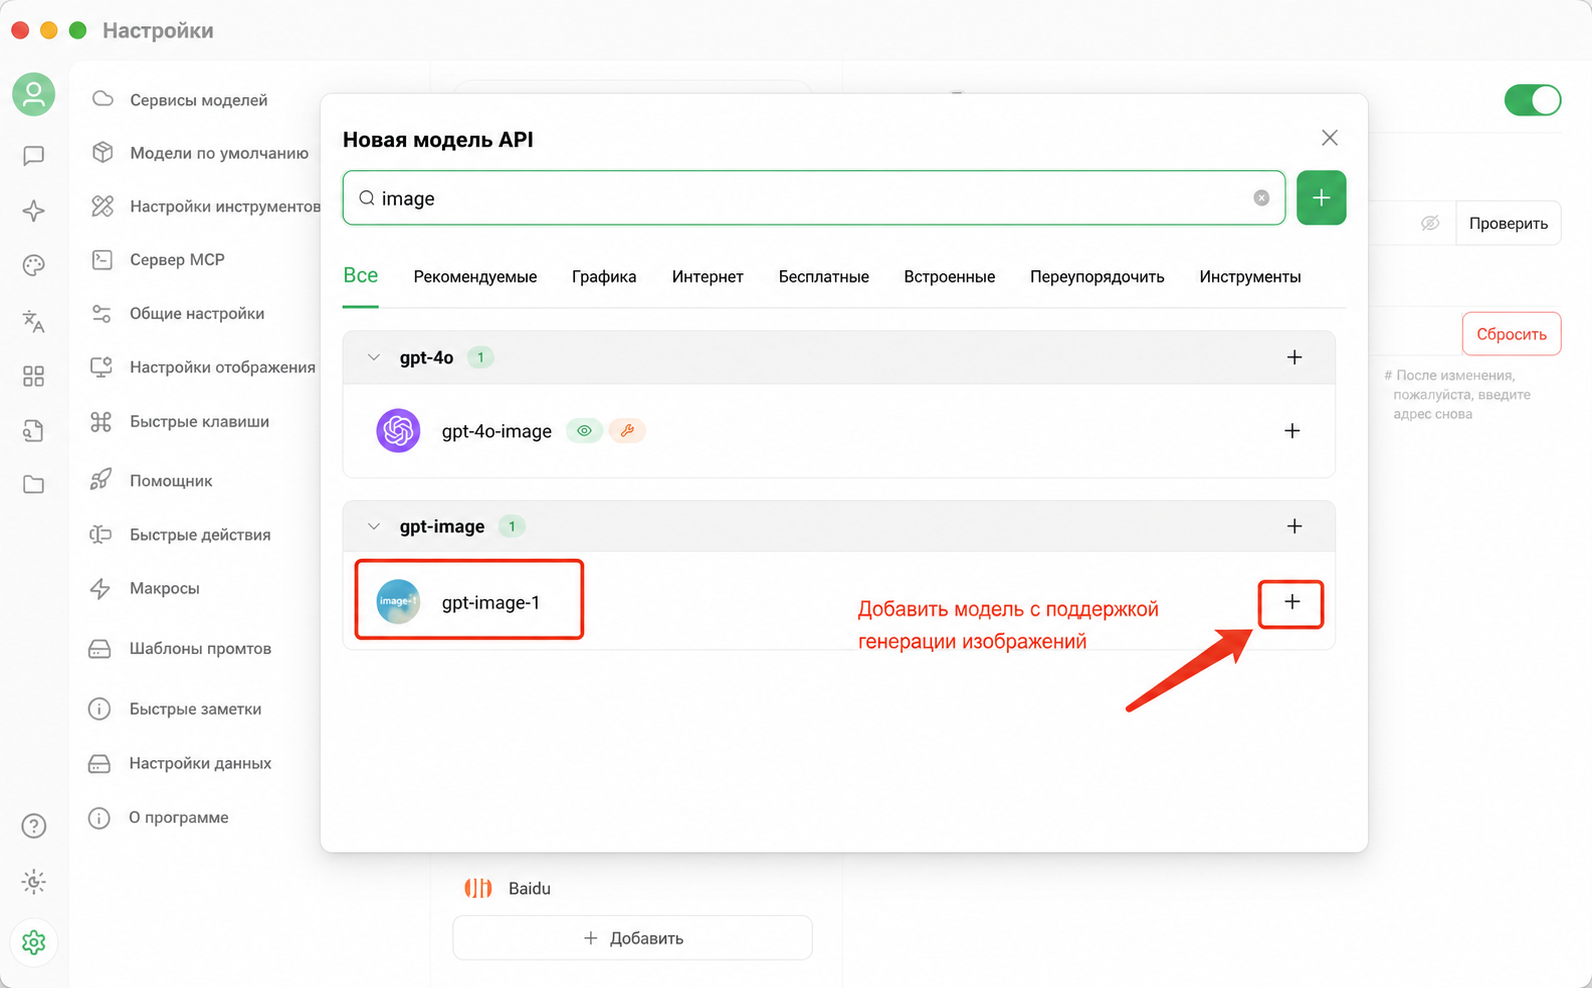Toggle API key visibility eye icon
This screenshot has height=988, width=1592.
coord(1430,223)
